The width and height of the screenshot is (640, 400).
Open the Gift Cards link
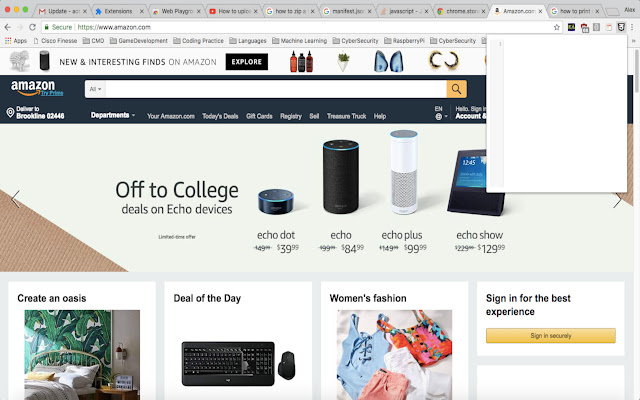pos(259,116)
